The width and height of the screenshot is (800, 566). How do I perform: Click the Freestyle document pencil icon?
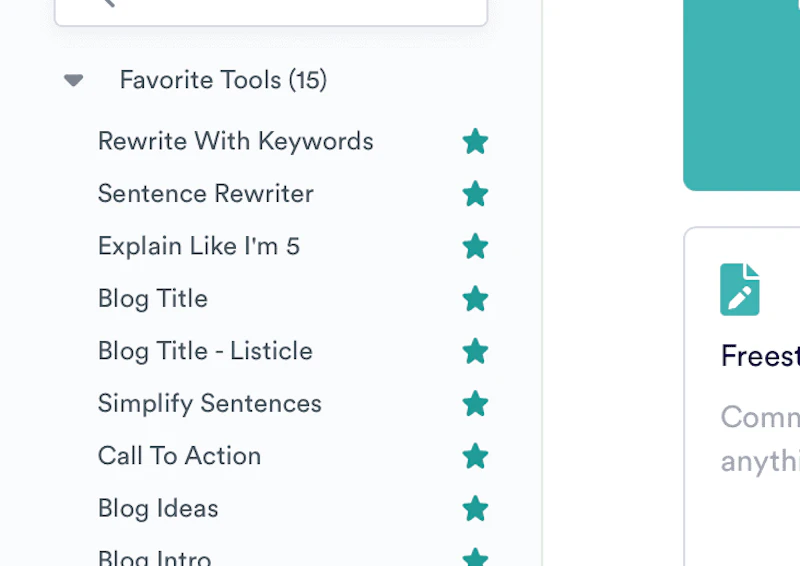tap(740, 289)
